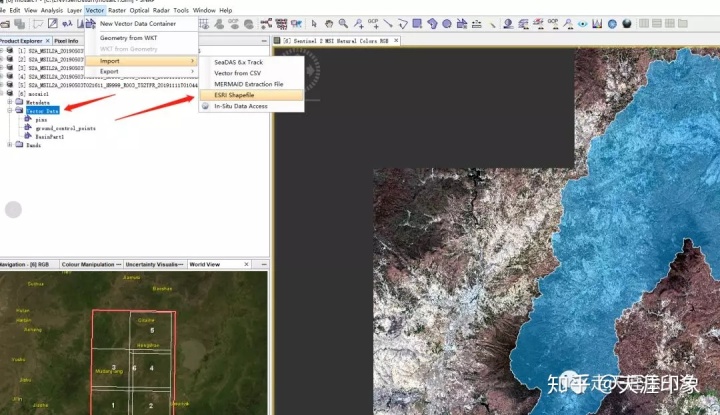Close the Product Explorer tab
Viewport: 720px width, 415px height.
coord(48,41)
